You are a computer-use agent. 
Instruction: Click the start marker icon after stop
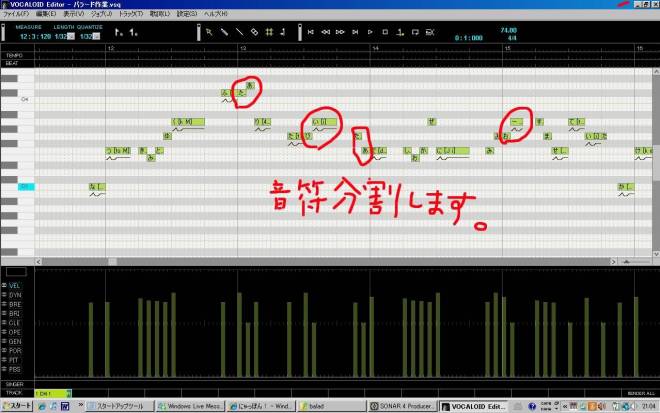point(400,32)
